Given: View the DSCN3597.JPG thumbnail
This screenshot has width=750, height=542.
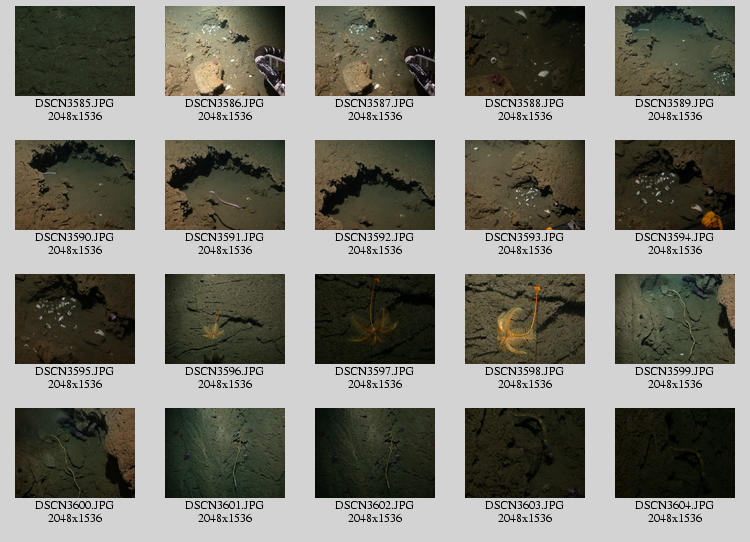Looking at the screenshot, I should tap(375, 319).
